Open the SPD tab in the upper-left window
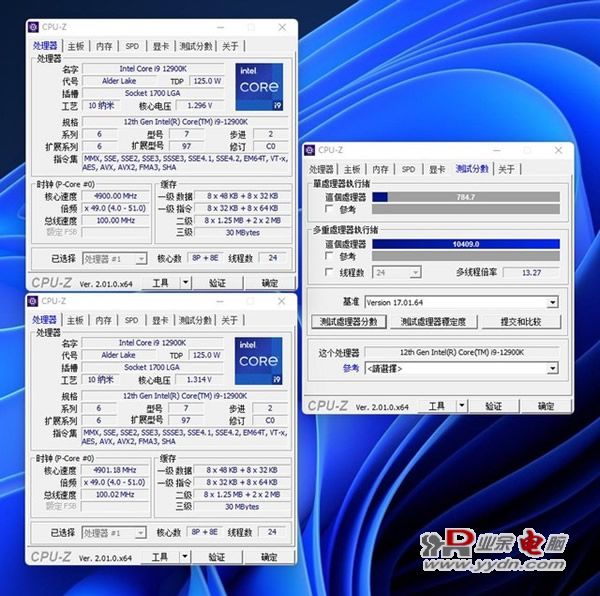600x596 pixels. coord(132,46)
